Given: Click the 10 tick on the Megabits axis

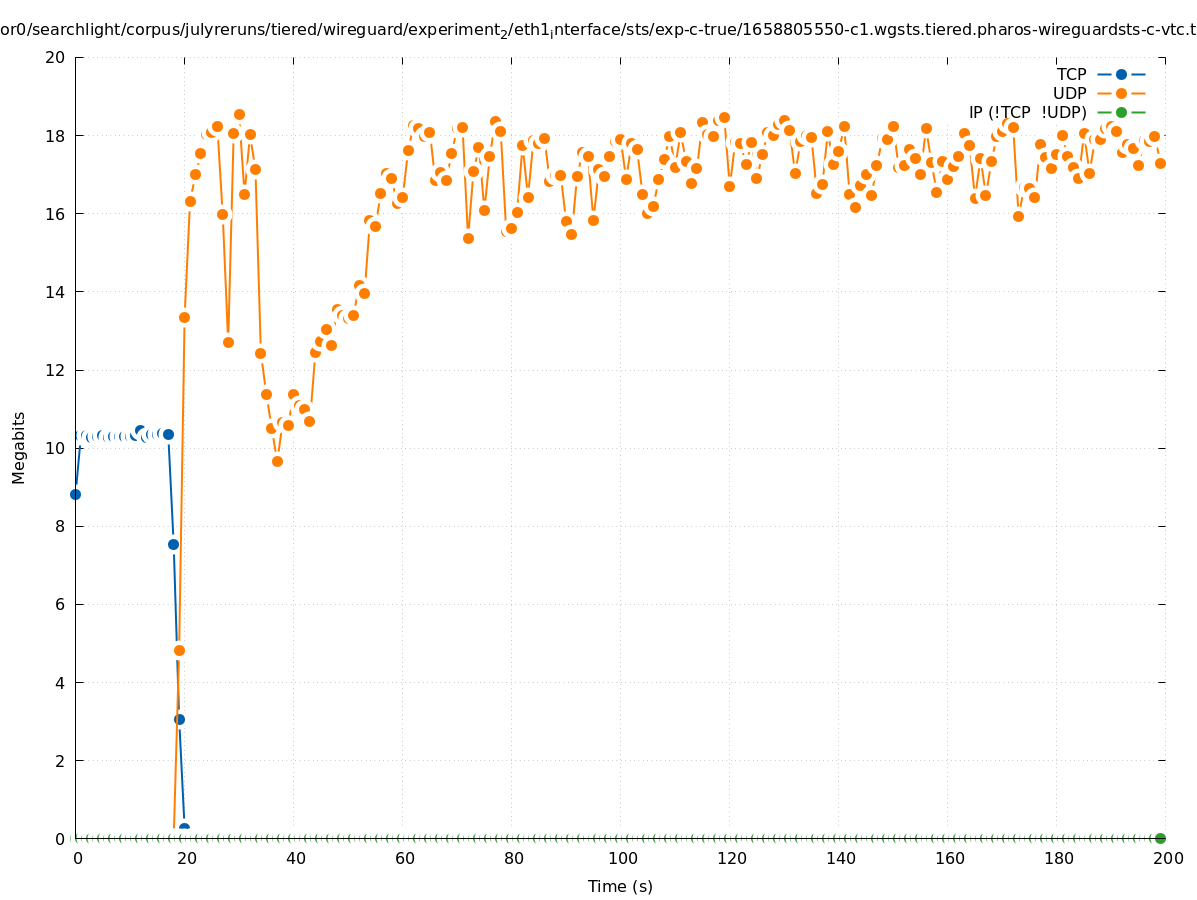Looking at the screenshot, I should tap(56, 448).
